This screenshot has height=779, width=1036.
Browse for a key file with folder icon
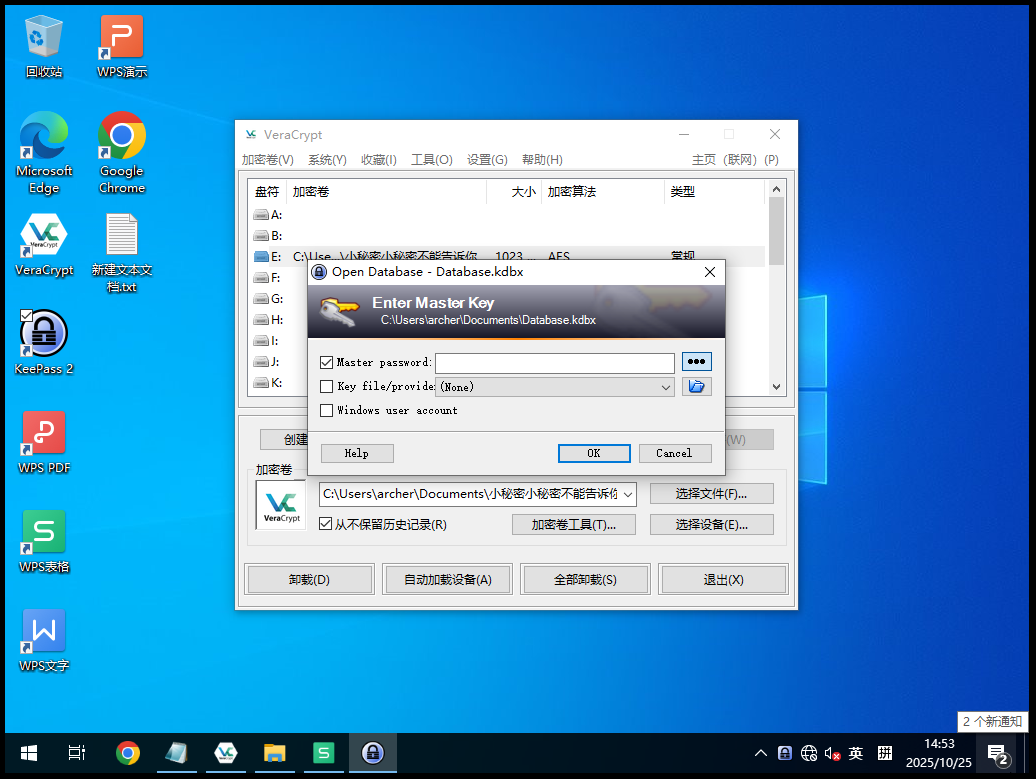click(x=696, y=387)
